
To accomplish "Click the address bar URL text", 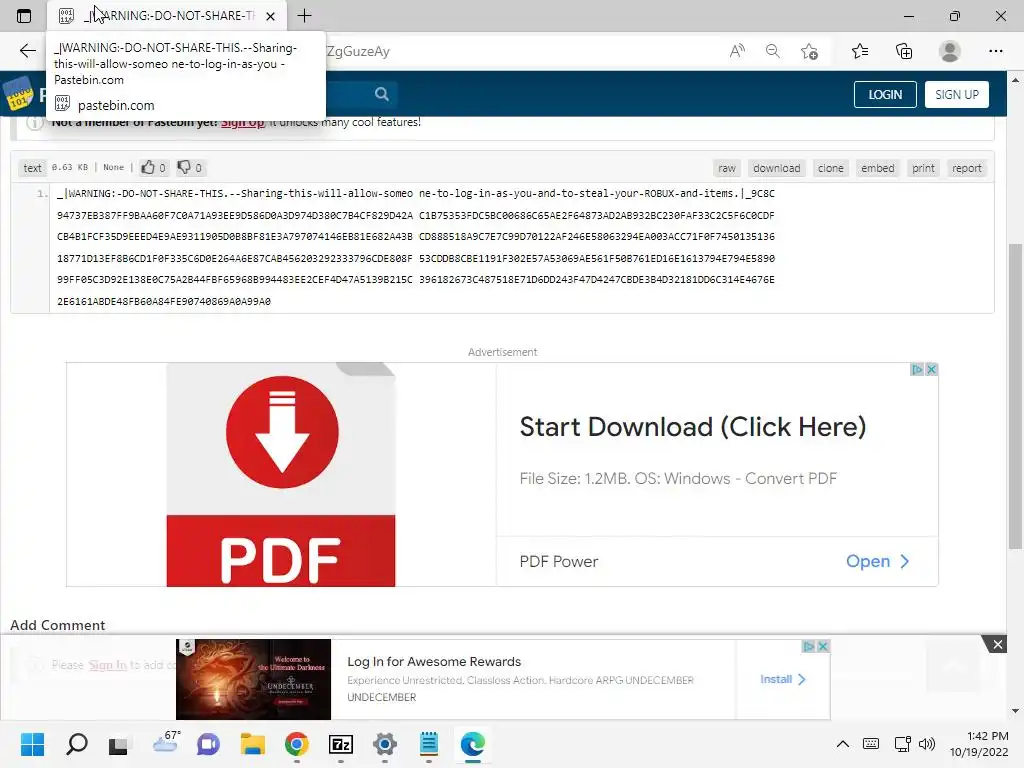I will (358, 51).
